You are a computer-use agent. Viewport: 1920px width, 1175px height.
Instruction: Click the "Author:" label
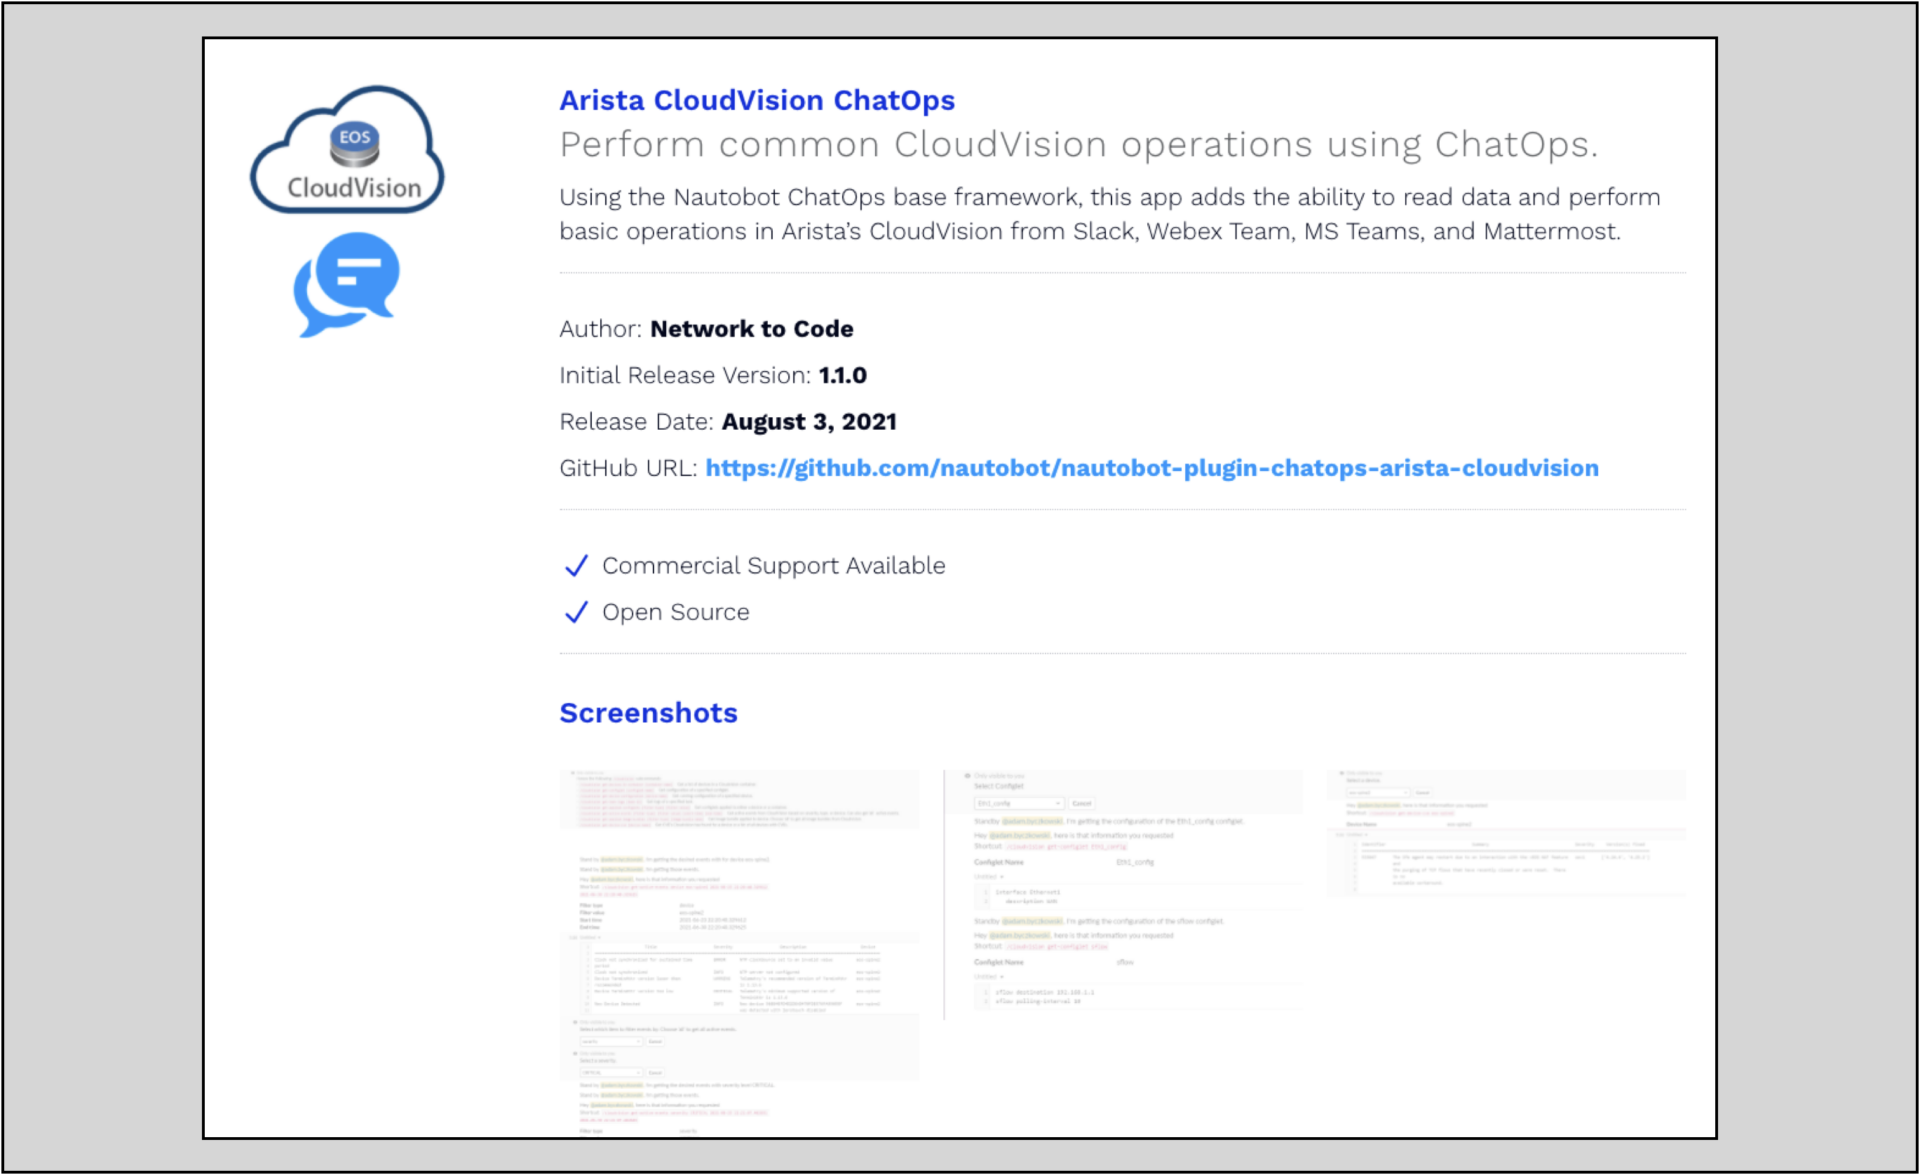[x=600, y=329]
